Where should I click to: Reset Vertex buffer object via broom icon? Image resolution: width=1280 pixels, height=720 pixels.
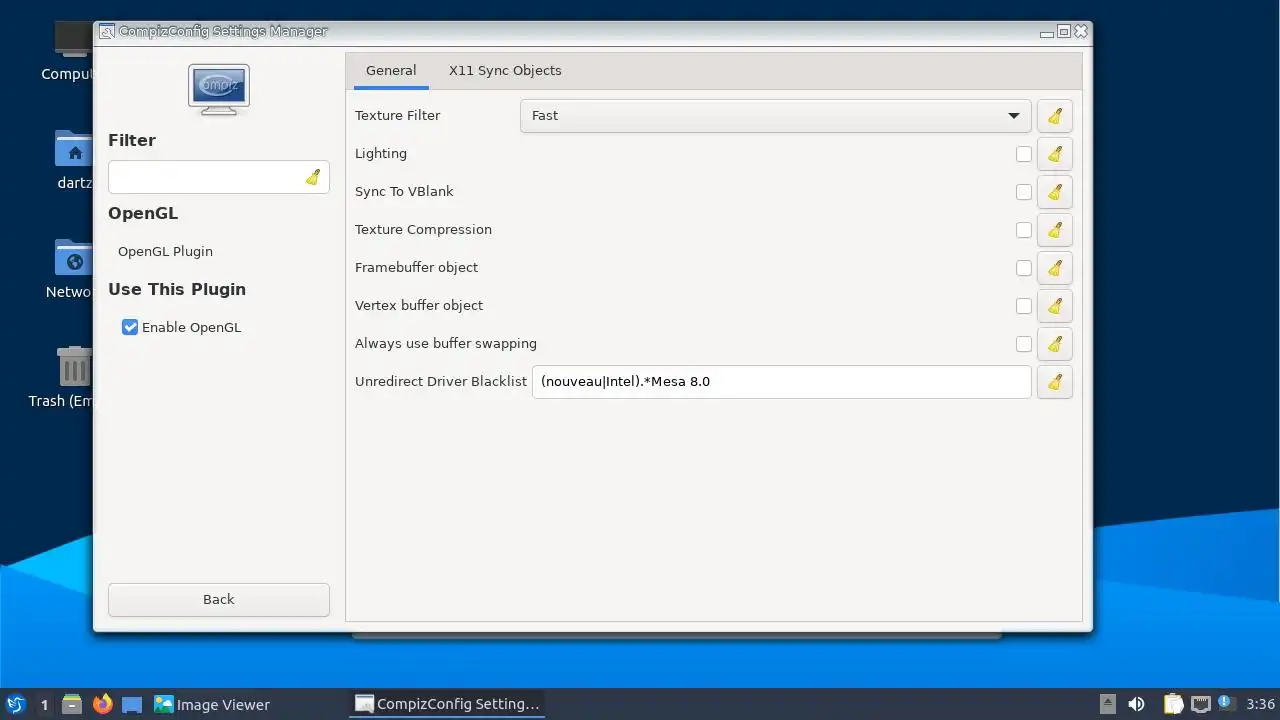[x=1054, y=306]
